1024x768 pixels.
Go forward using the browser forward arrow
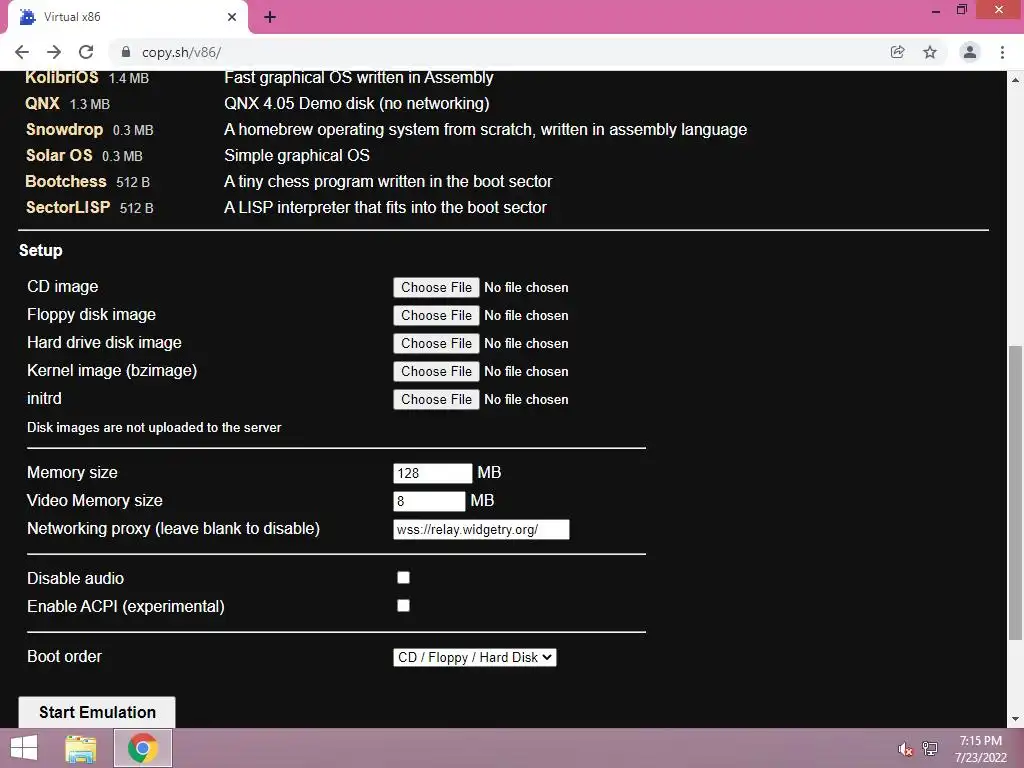pos(54,52)
